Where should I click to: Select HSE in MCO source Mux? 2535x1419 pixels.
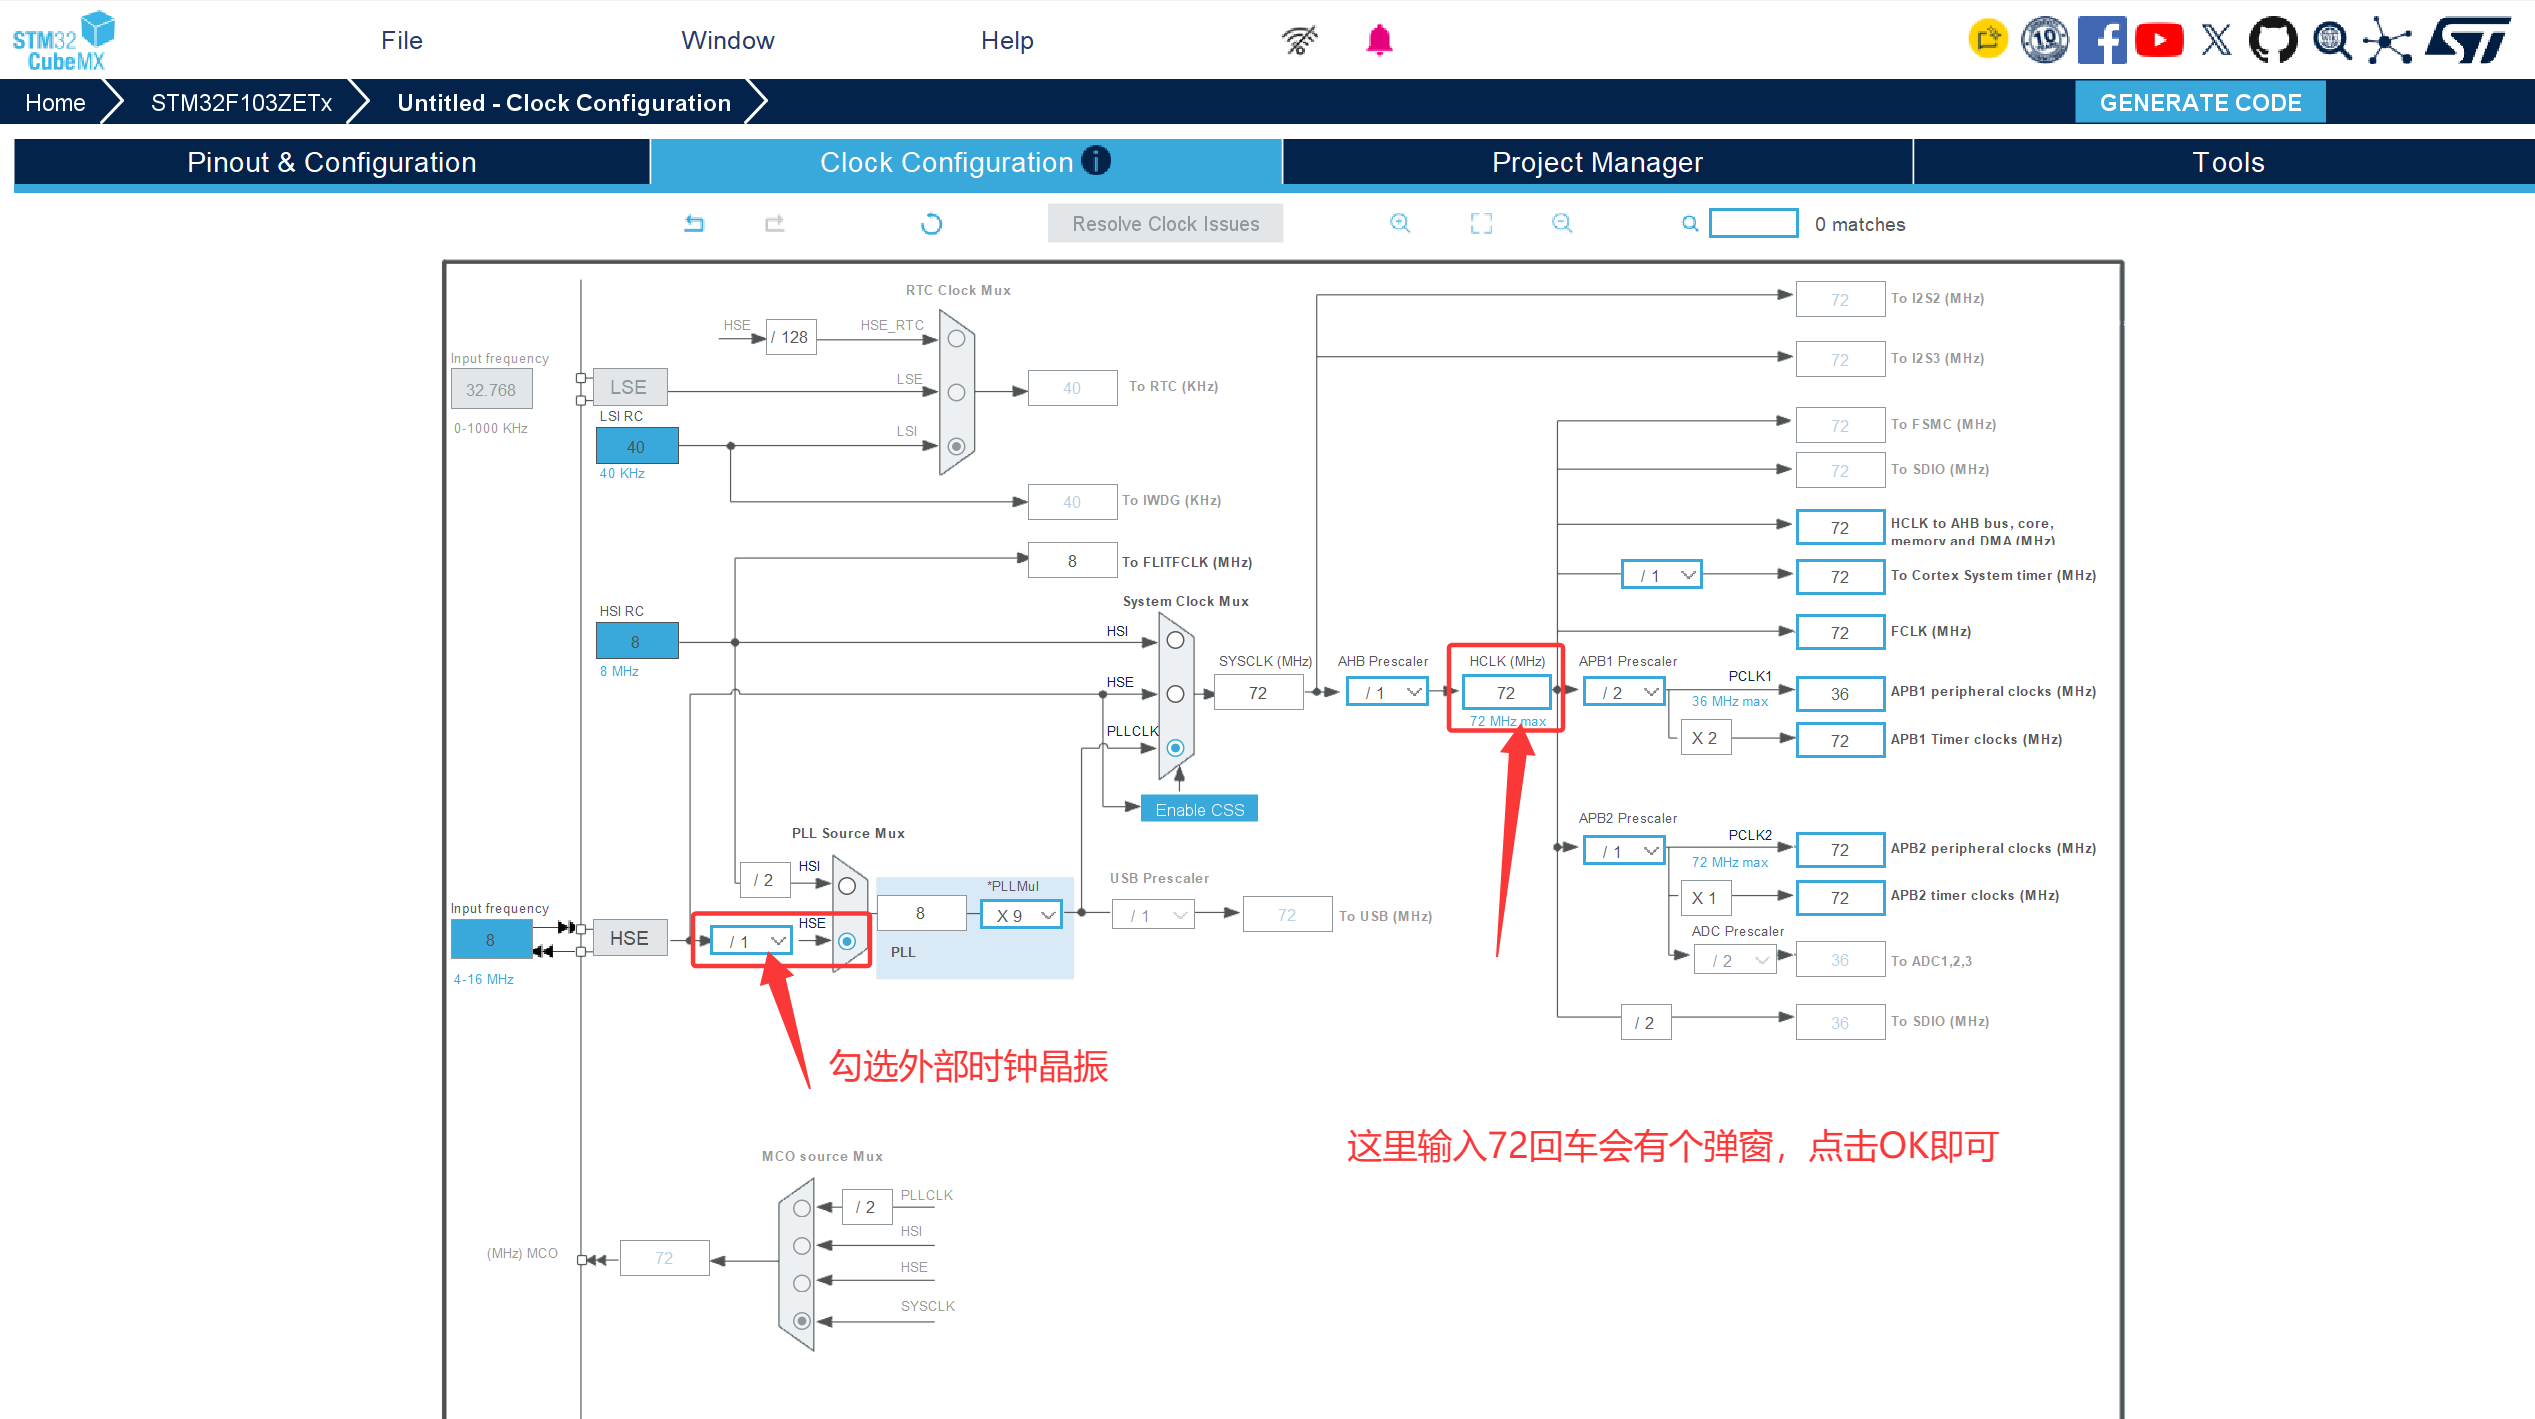click(801, 1283)
